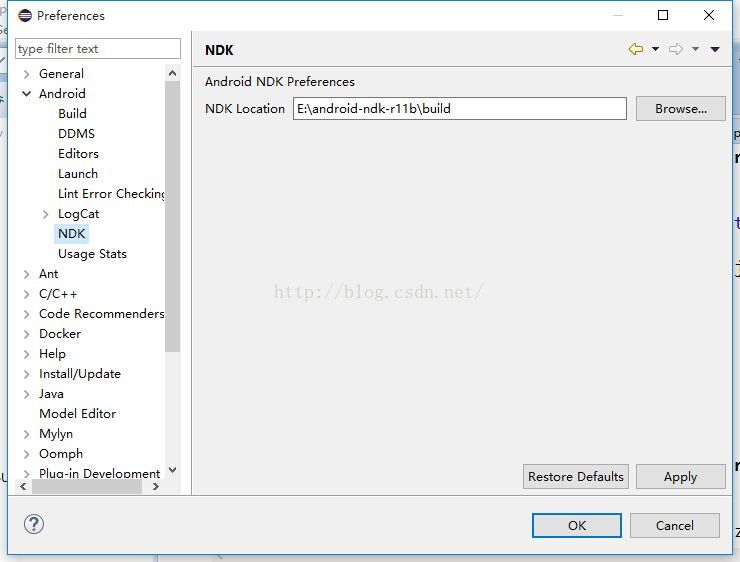This screenshot has width=740, height=562.
Task: Click Browse... for NDK location
Action: (x=681, y=109)
